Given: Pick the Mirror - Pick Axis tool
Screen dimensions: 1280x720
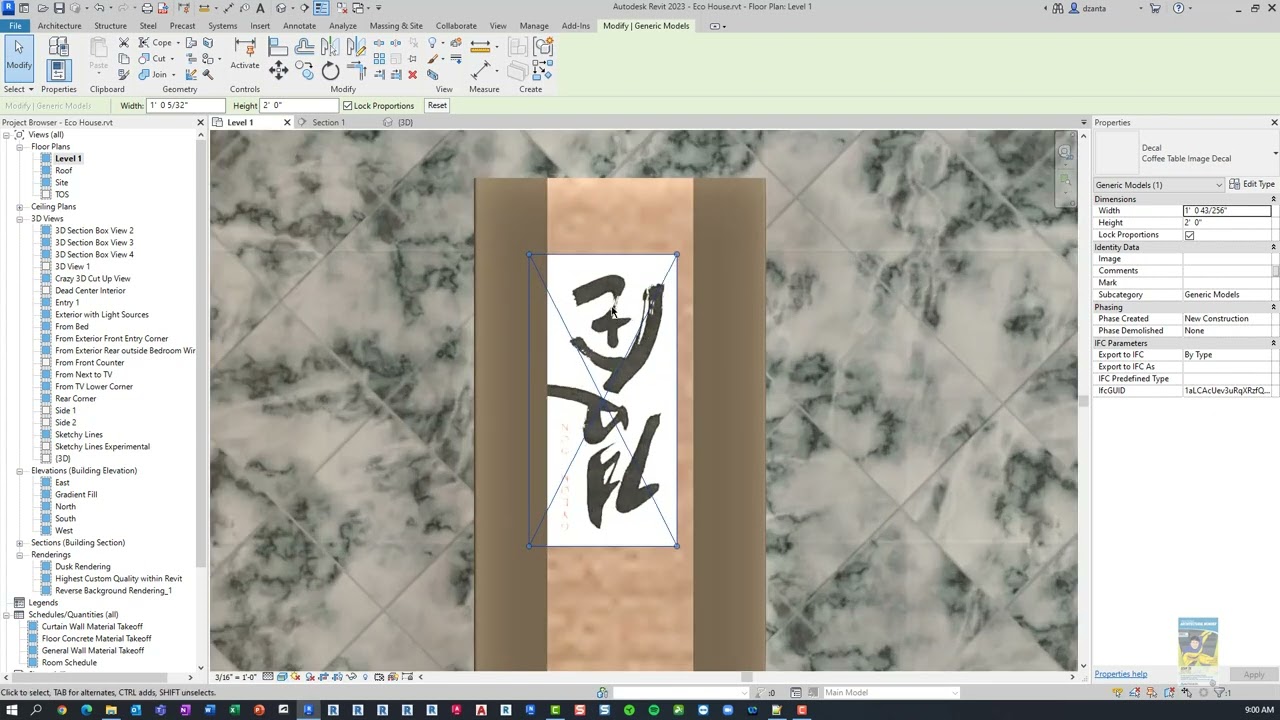Looking at the screenshot, I should click(330, 46).
